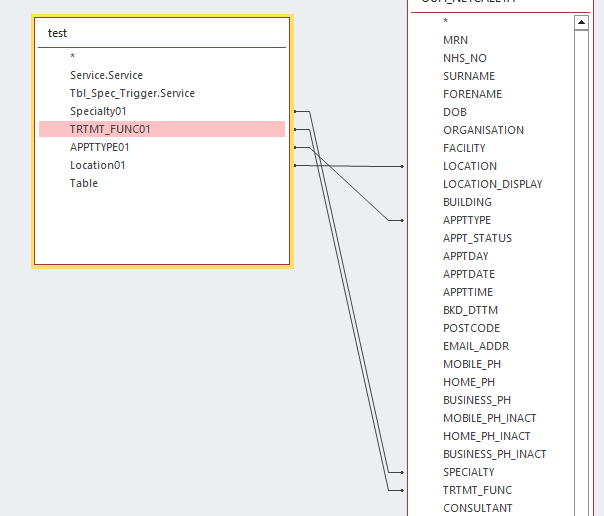Select the ORGANISATION field
This screenshot has width=604, height=516.
pyautogui.click(x=483, y=130)
